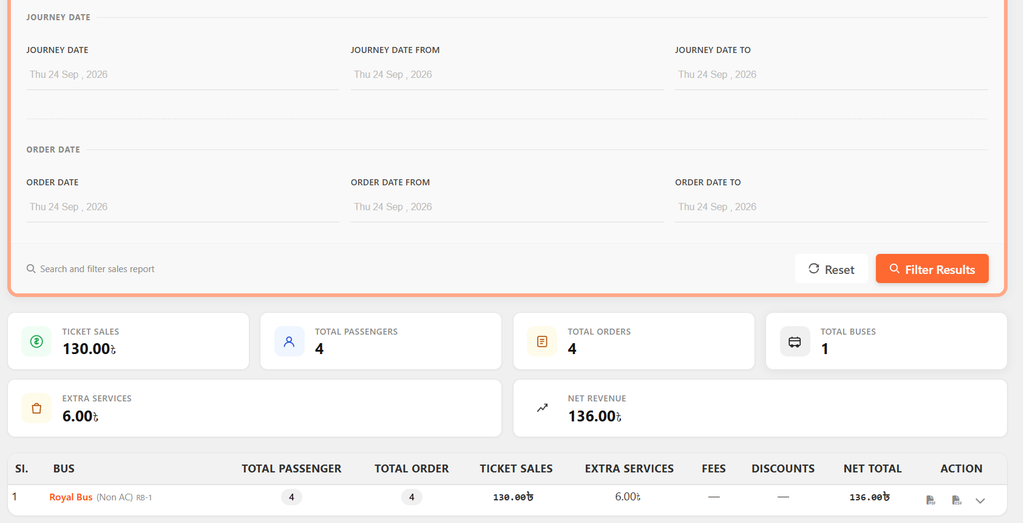Image resolution: width=1024 pixels, height=523 pixels.
Task: Apply filters with Filter Results button
Action: [x=932, y=269]
